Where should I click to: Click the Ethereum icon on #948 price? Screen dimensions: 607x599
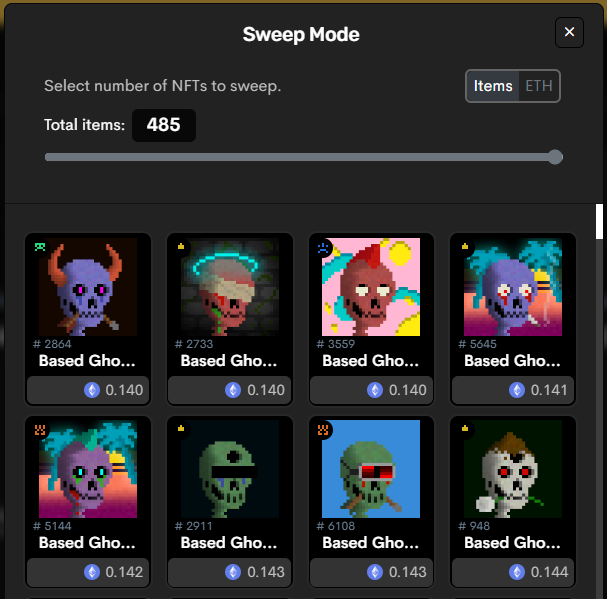517,572
